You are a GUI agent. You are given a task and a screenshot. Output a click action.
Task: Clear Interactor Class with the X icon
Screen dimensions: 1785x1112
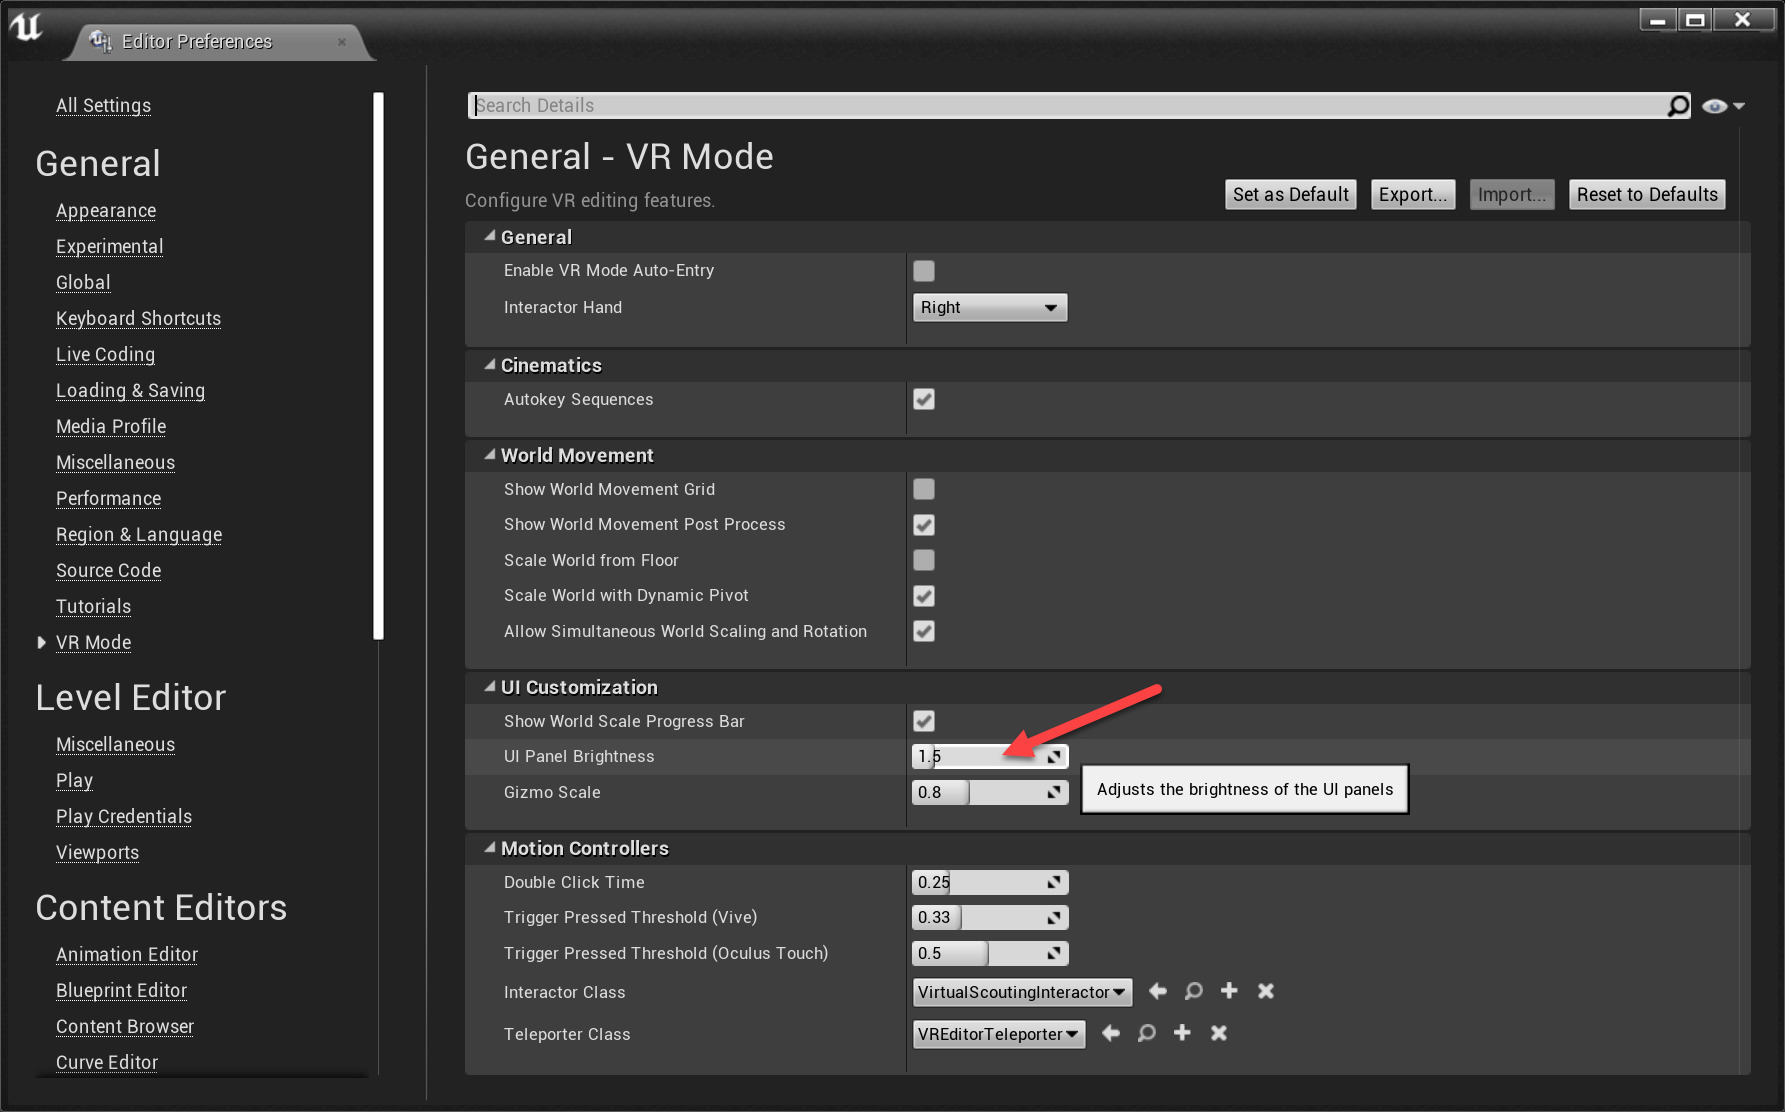(x=1265, y=991)
